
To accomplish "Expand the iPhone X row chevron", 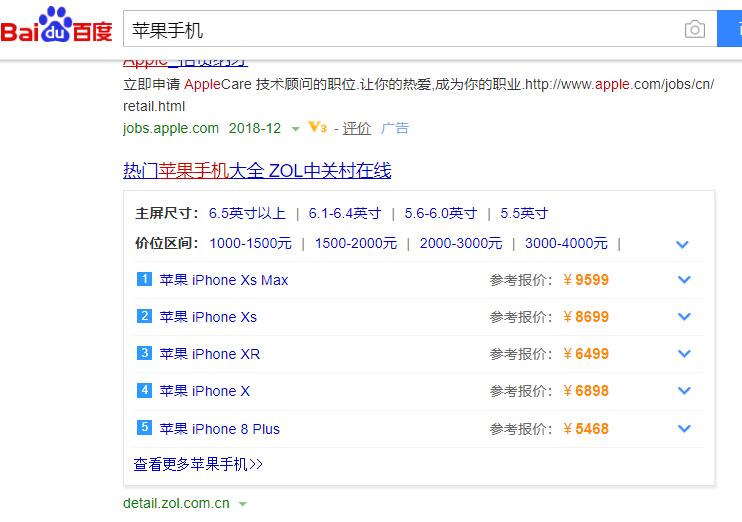I will [684, 391].
